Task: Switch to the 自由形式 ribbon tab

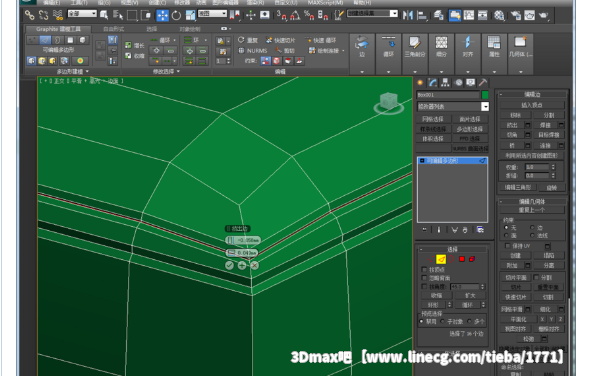Action: pos(113,29)
